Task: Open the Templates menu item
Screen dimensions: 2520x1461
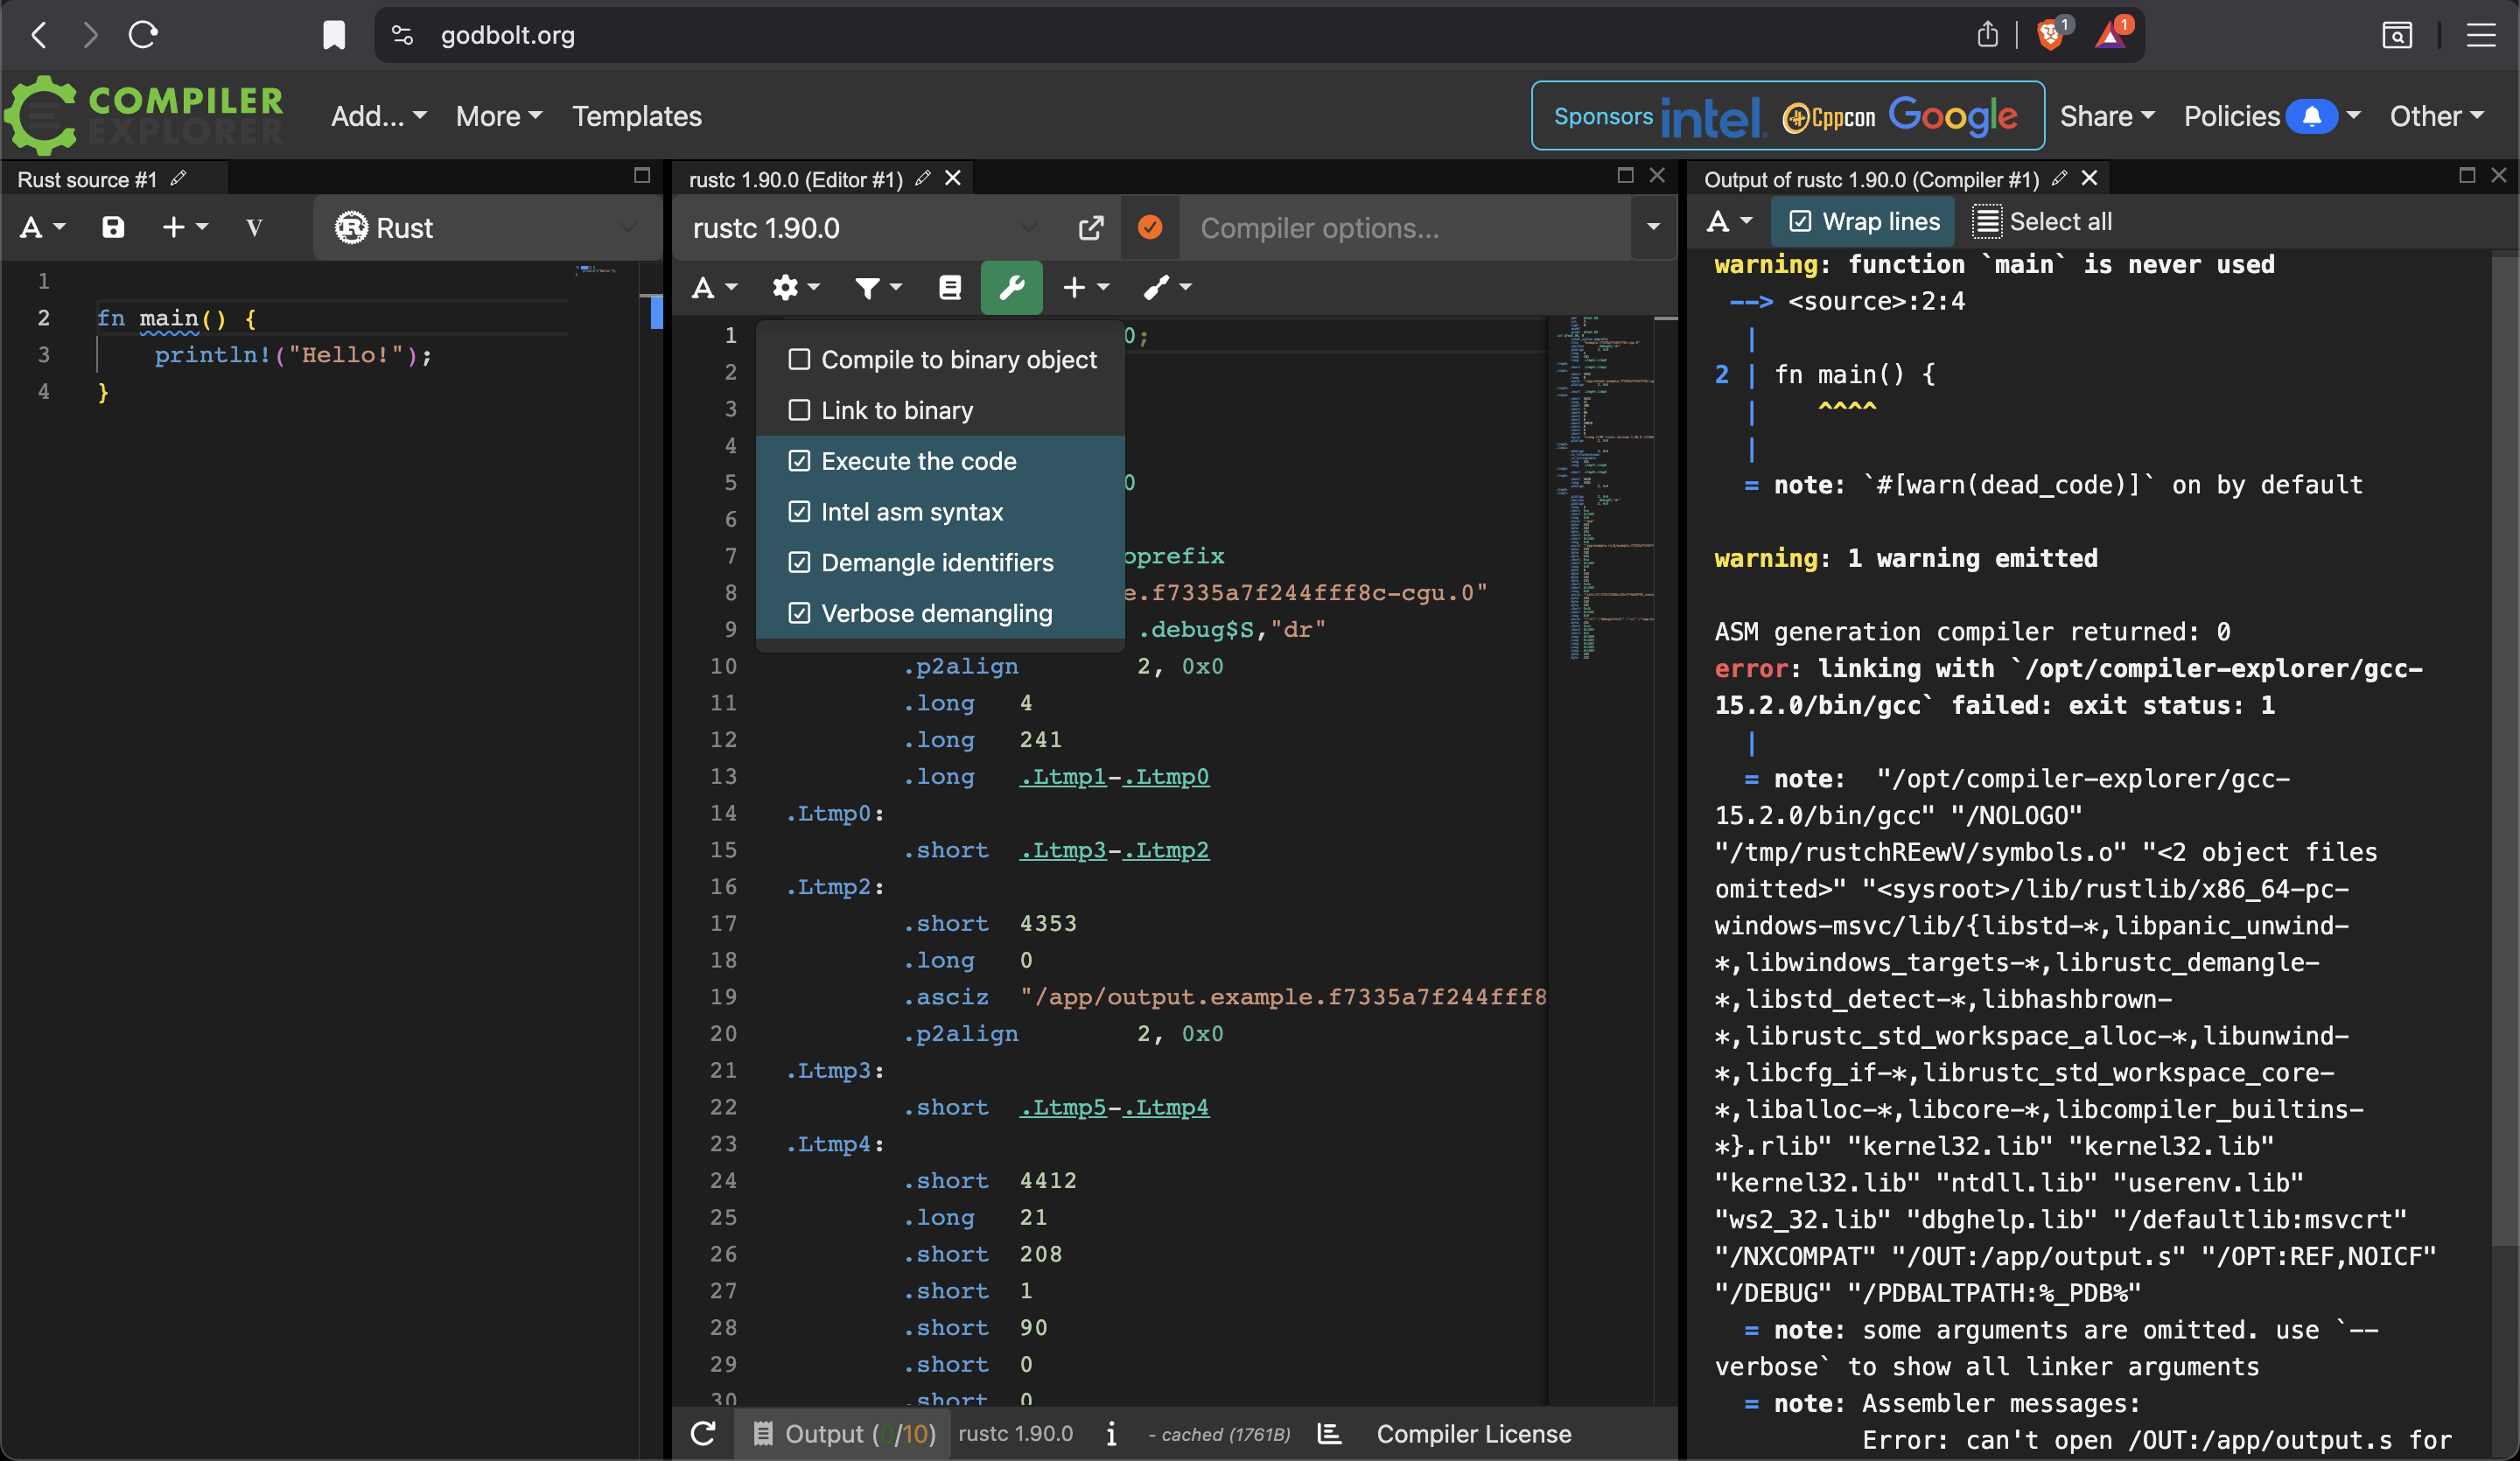Action: tap(636, 116)
